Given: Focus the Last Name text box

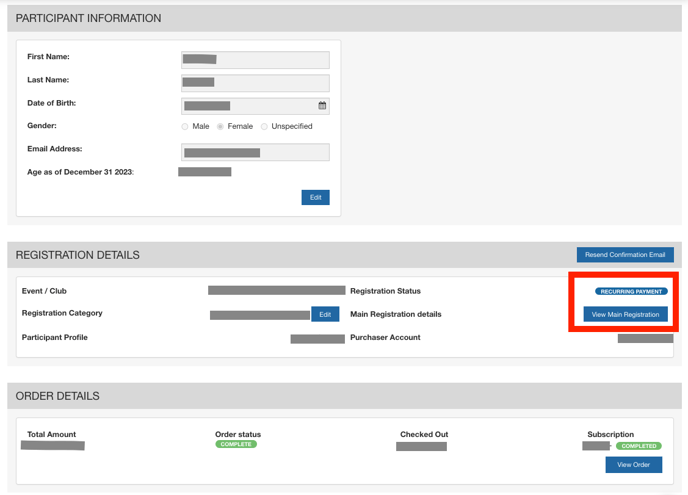Looking at the screenshot, I should coord(255,83).
